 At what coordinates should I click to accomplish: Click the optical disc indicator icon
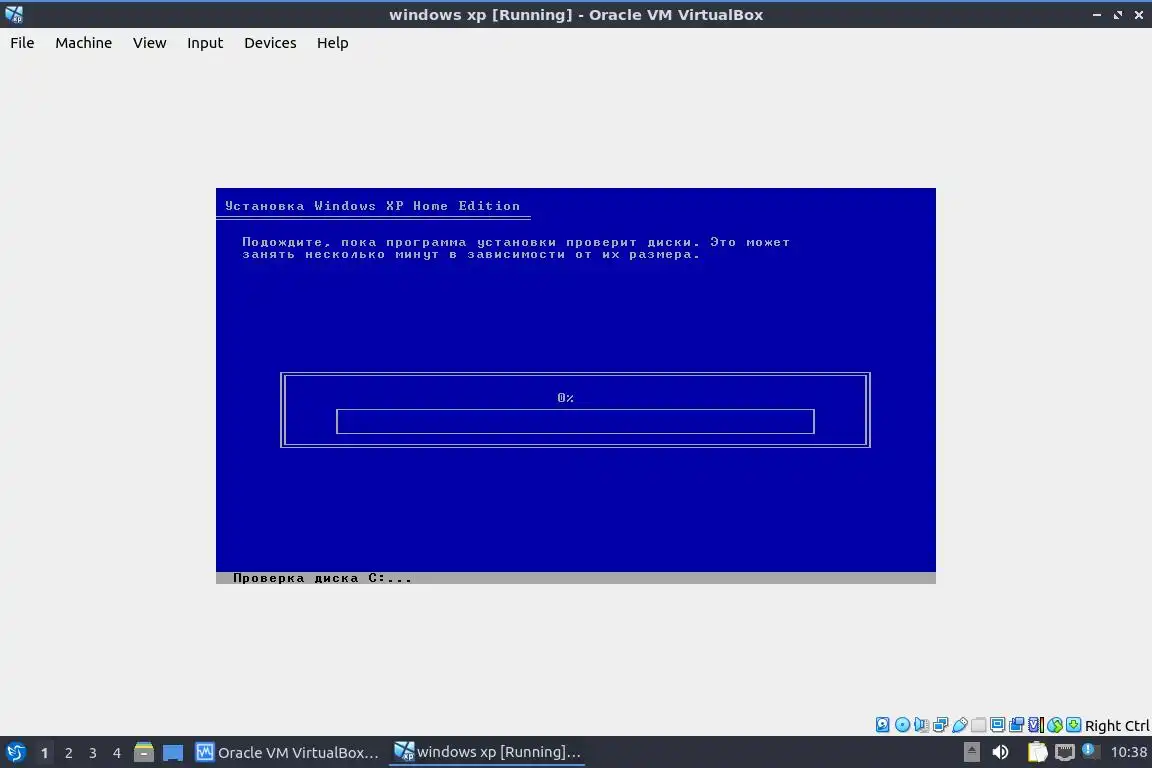coord(902,725)
